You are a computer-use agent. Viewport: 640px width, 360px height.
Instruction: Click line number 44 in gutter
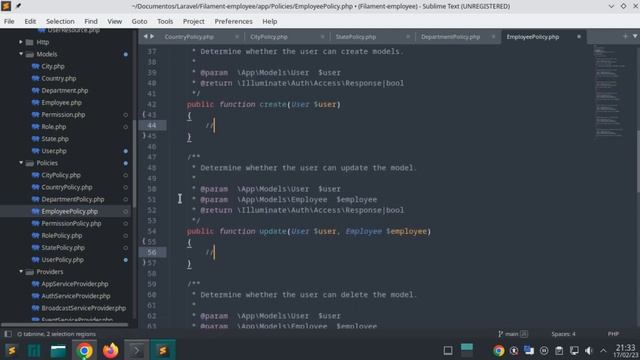point(152,125)
